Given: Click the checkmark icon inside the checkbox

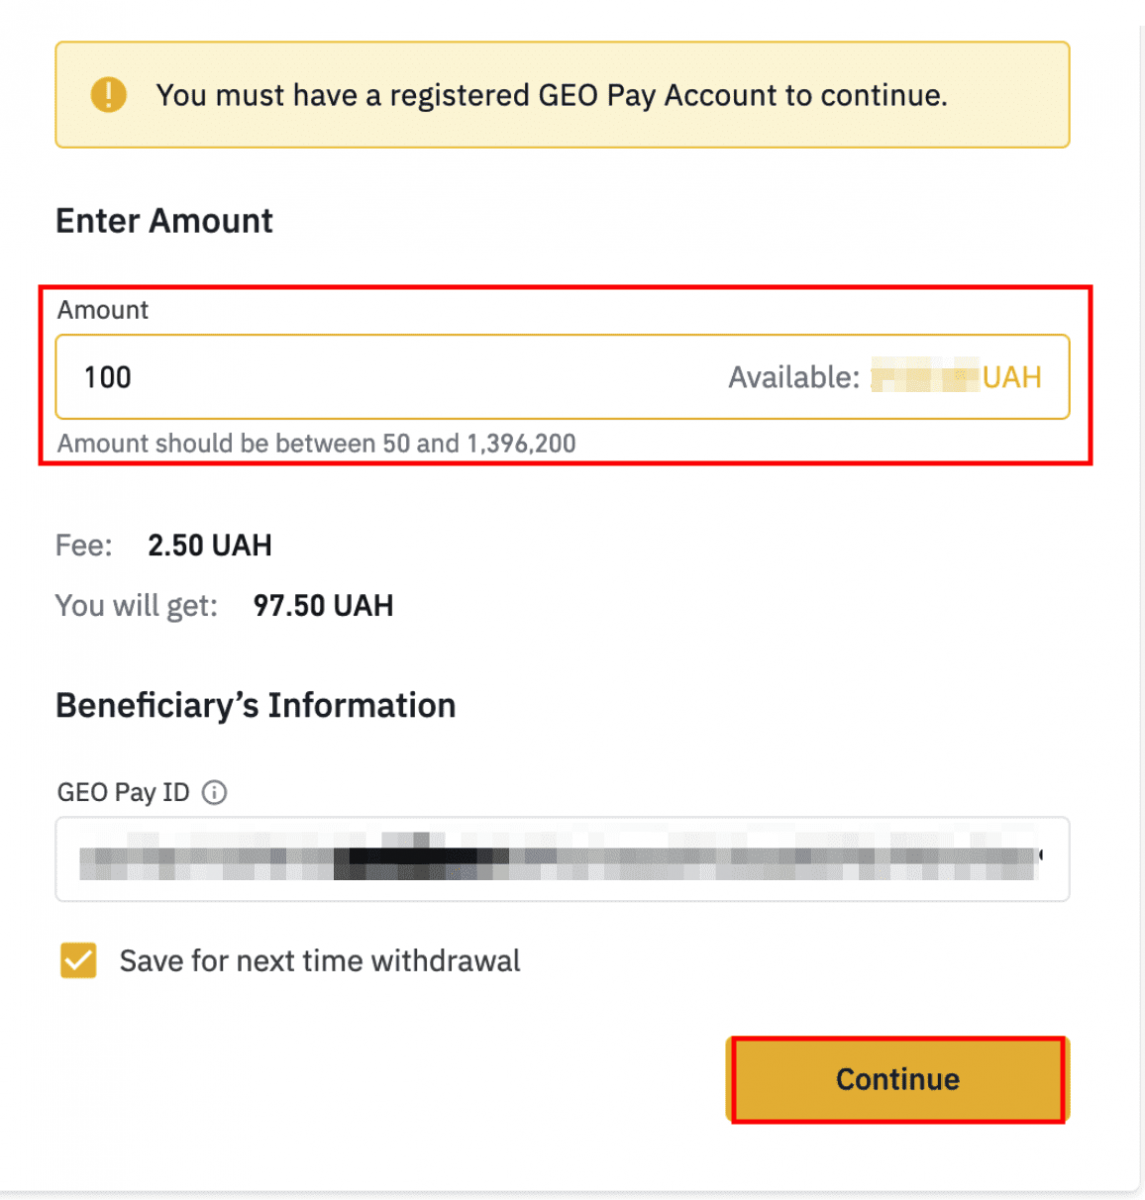Looking at the screenshot, I should coord(78,960).
